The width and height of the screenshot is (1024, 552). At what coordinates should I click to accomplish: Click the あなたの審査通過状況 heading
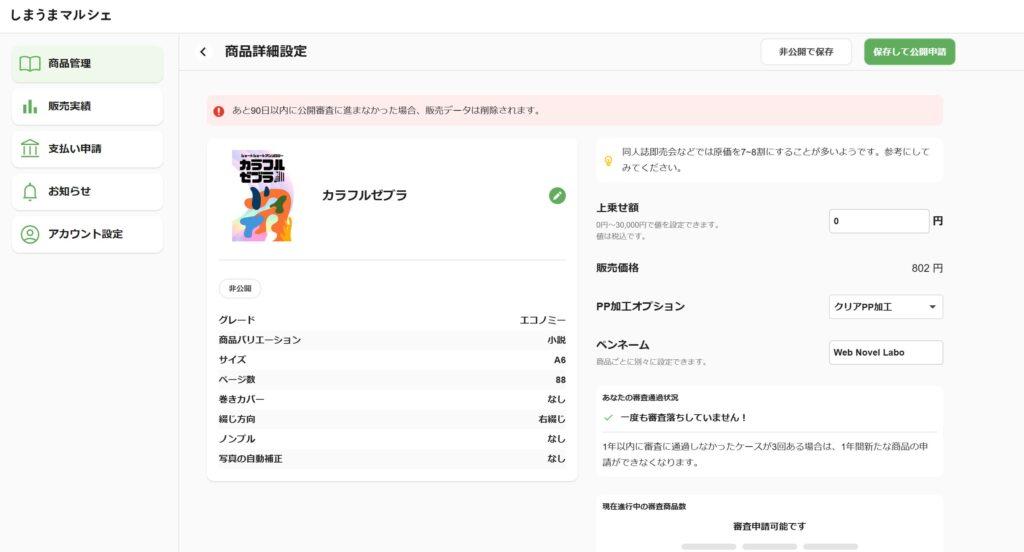(640, 397)
